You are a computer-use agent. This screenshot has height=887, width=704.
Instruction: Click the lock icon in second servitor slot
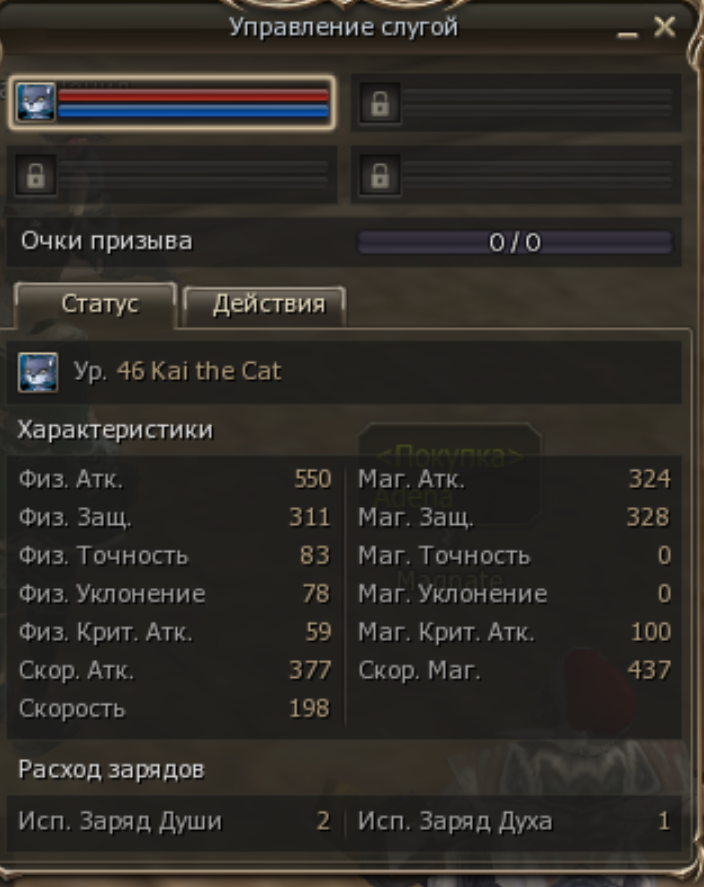click(x=379, y=103)
